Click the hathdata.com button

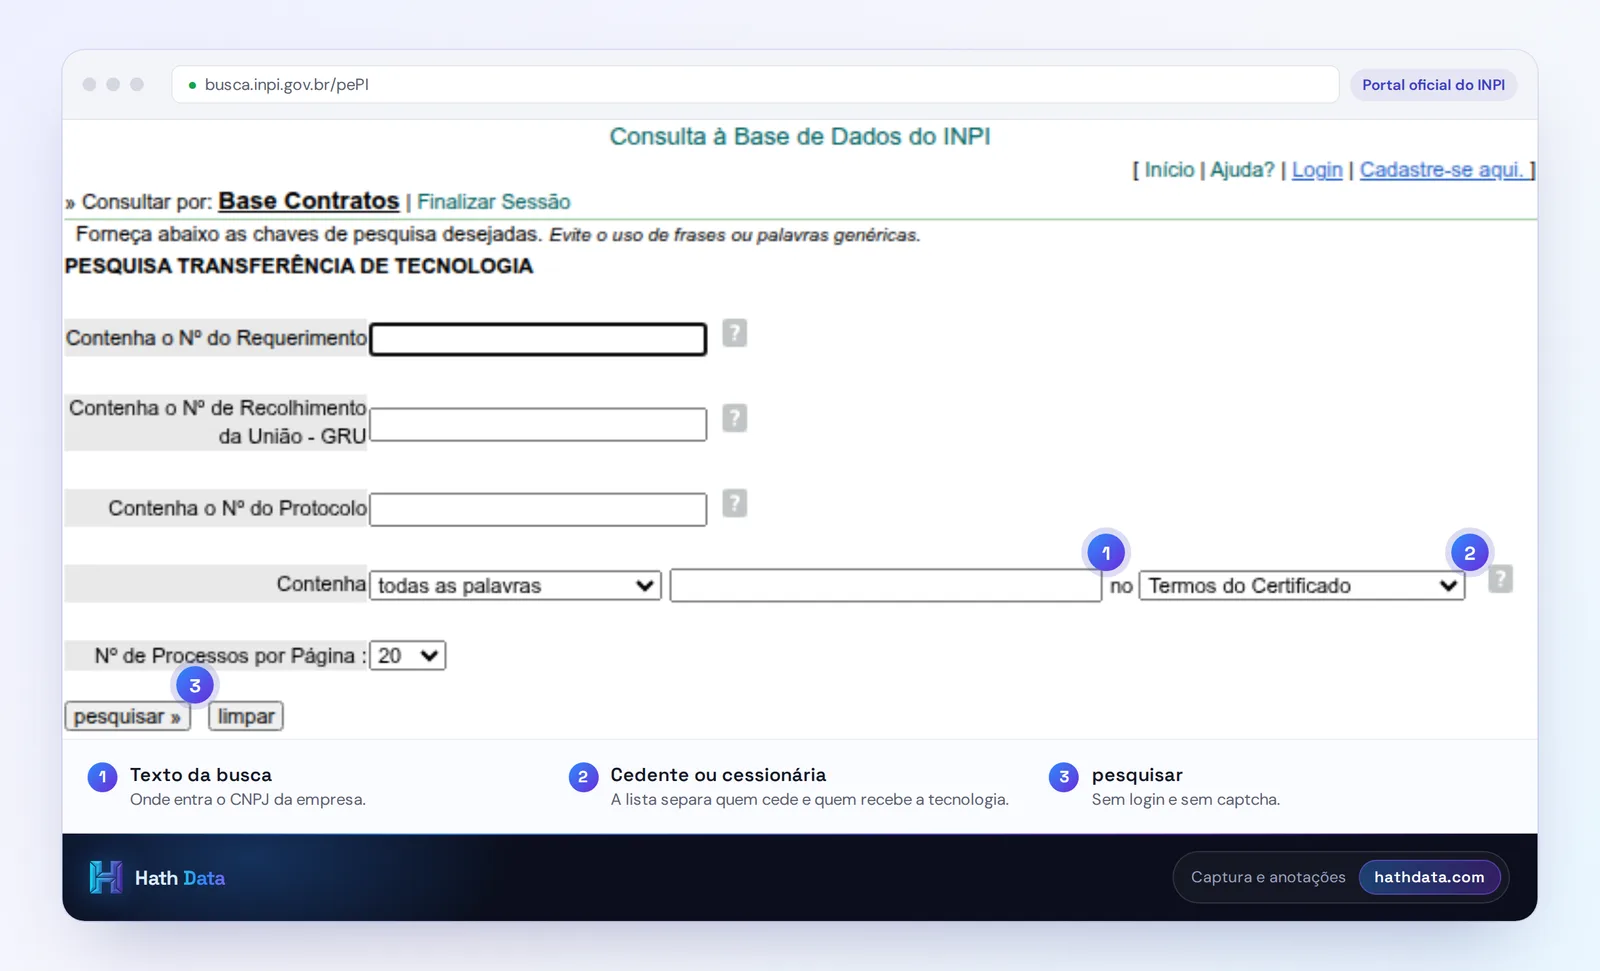tap(1429, 877)
